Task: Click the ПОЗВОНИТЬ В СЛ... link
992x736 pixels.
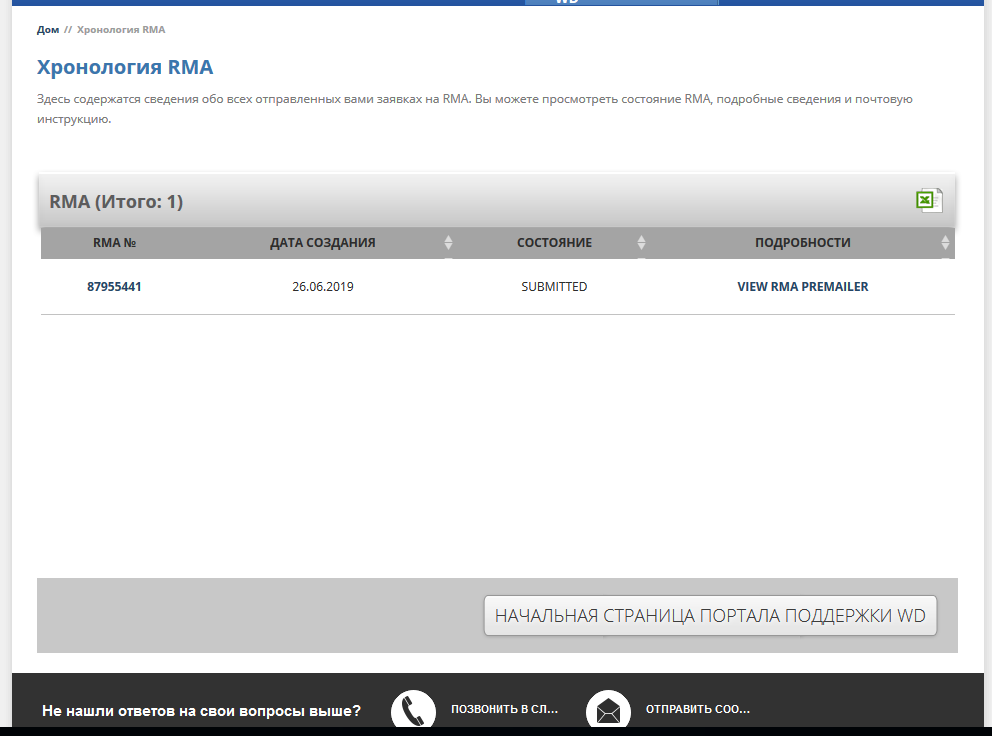Action: [504, 709]
